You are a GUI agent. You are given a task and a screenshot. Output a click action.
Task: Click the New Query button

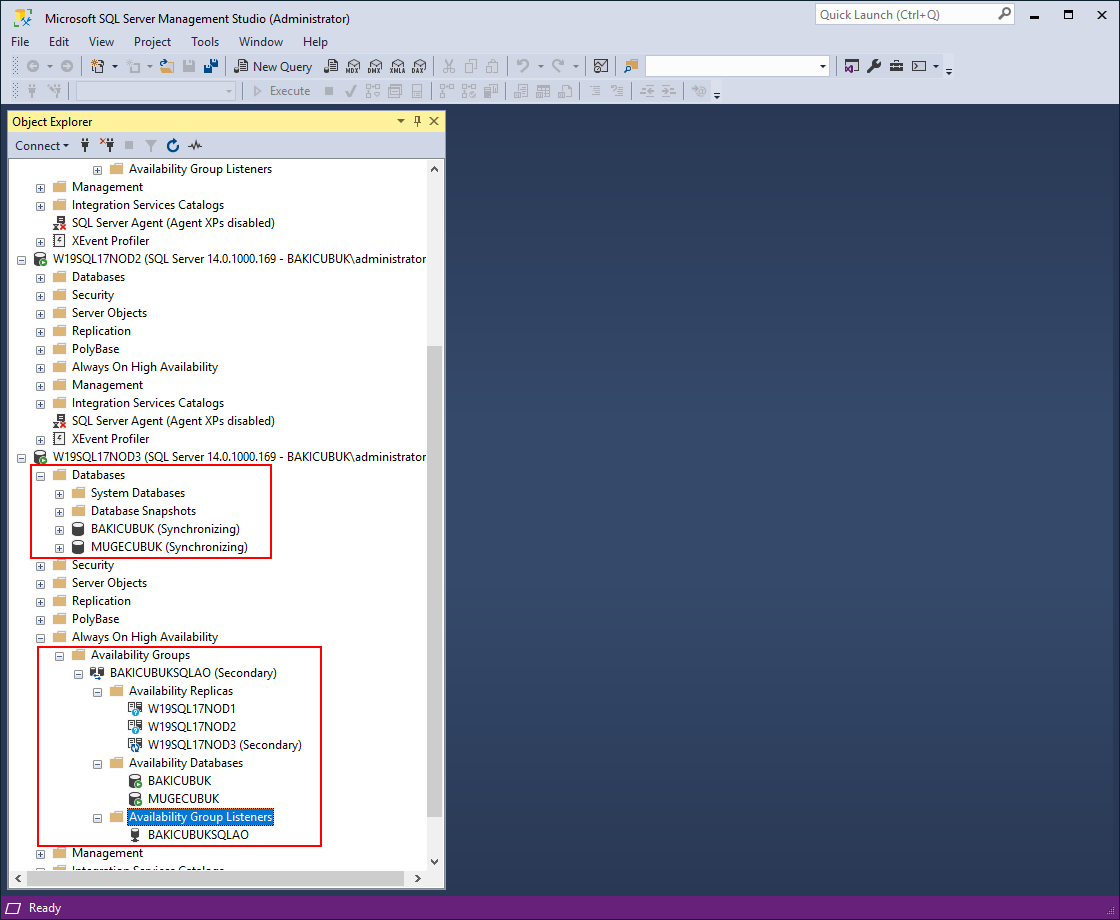pos(274,66)
